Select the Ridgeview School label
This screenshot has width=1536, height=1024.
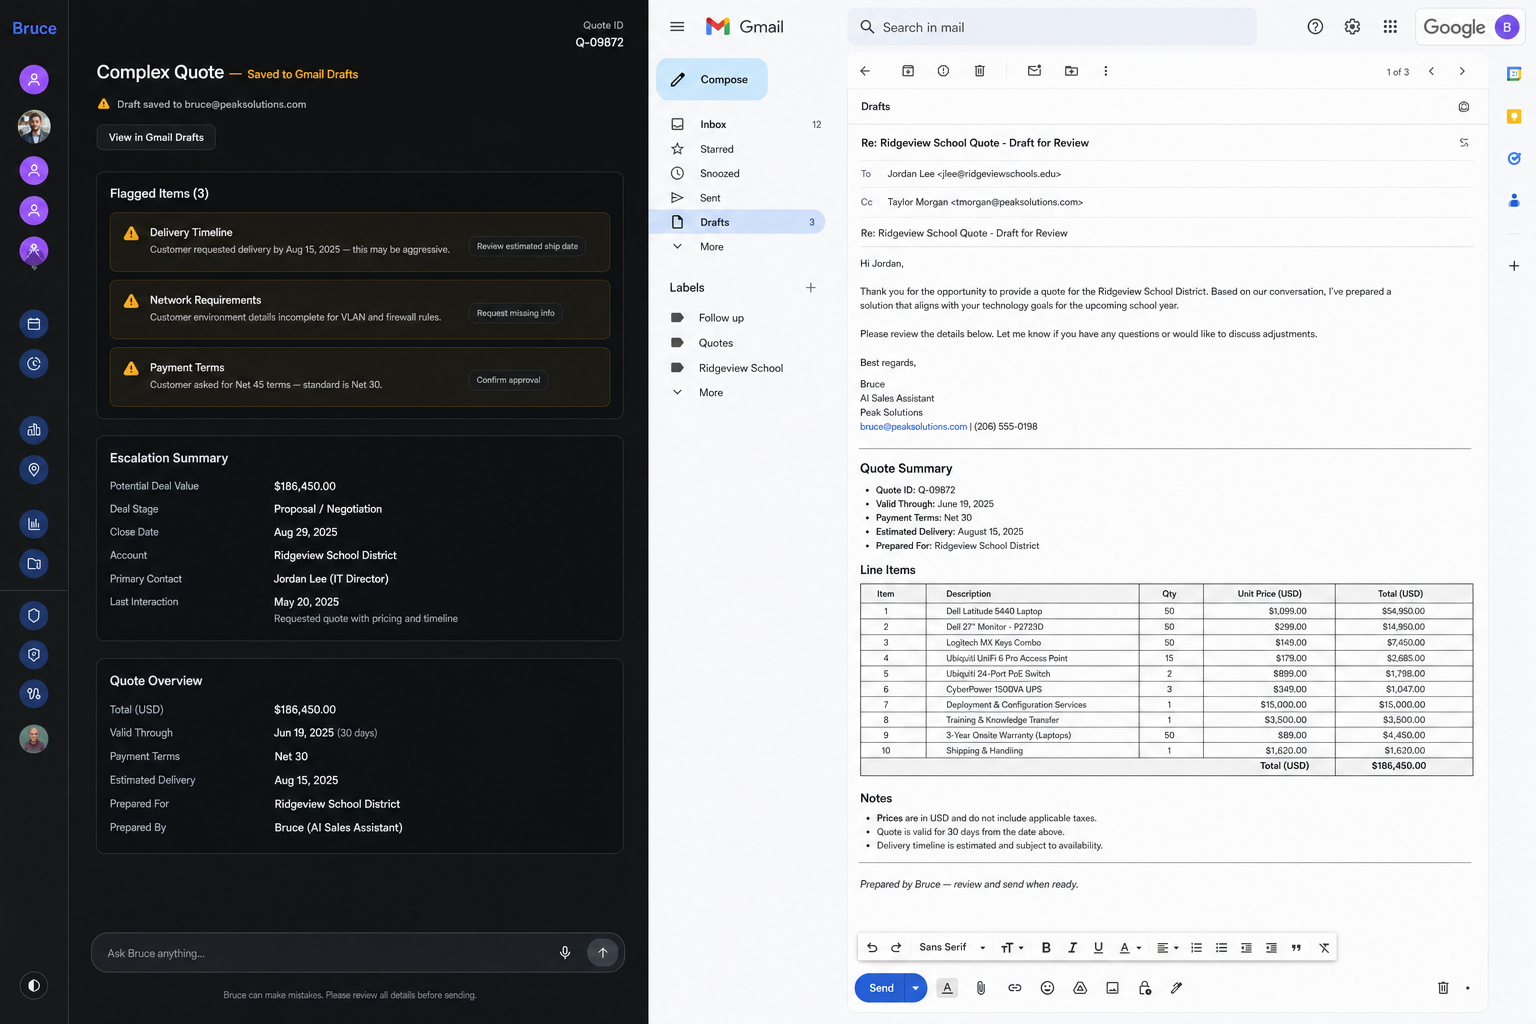[740, 368]
